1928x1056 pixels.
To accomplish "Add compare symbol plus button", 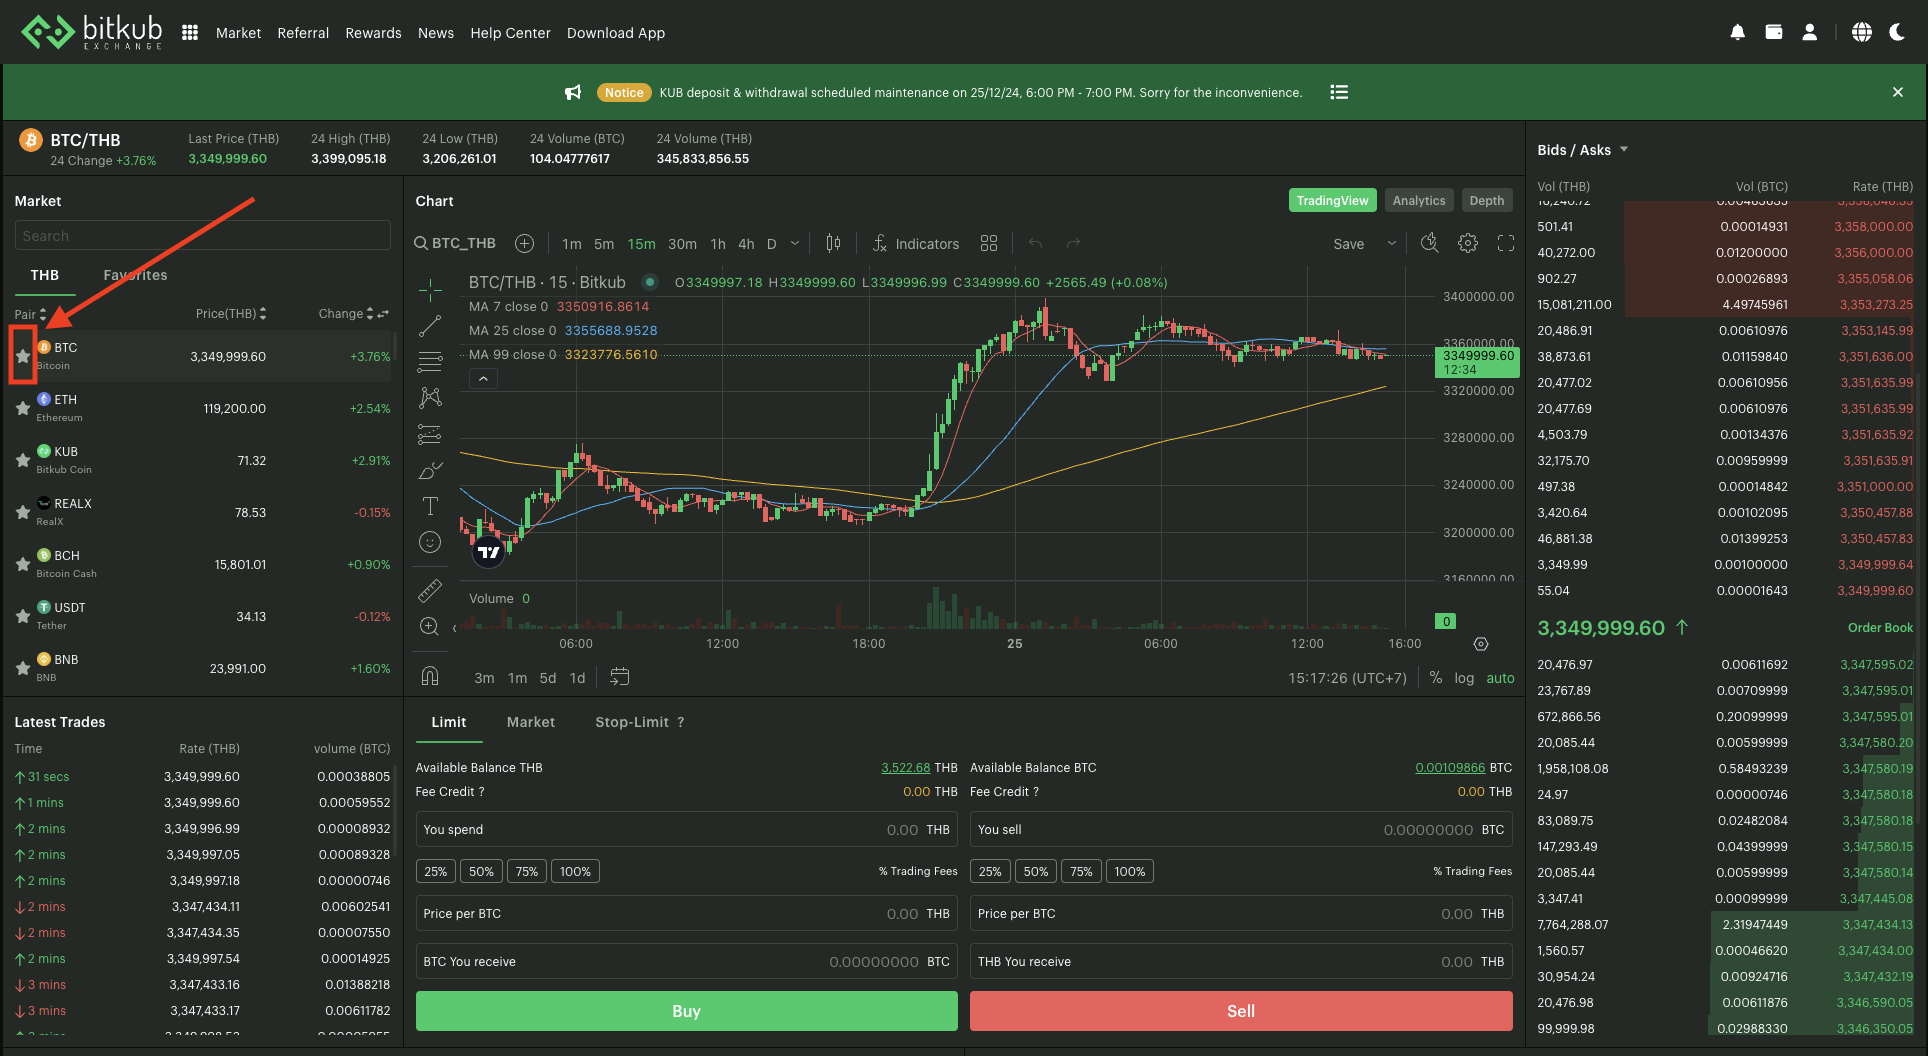I will (524, 243).
